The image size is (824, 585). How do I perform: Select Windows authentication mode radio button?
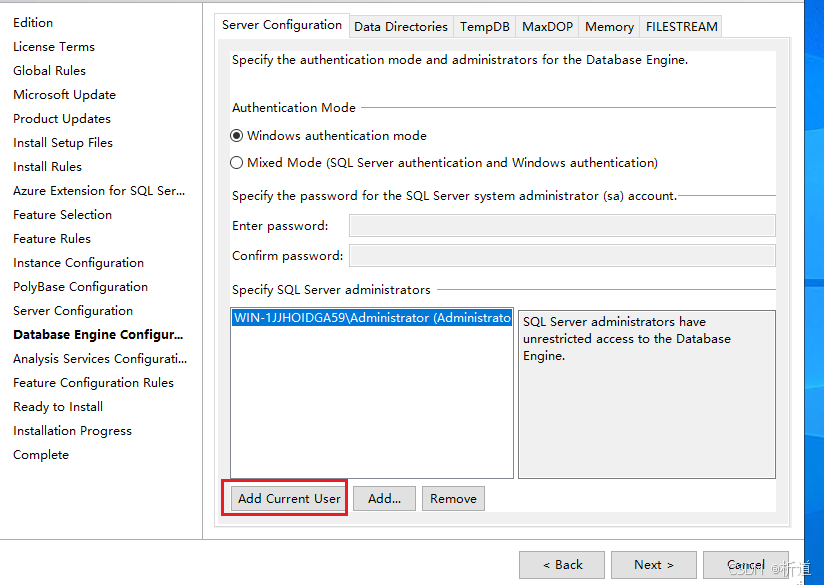(x=237, y=136)
